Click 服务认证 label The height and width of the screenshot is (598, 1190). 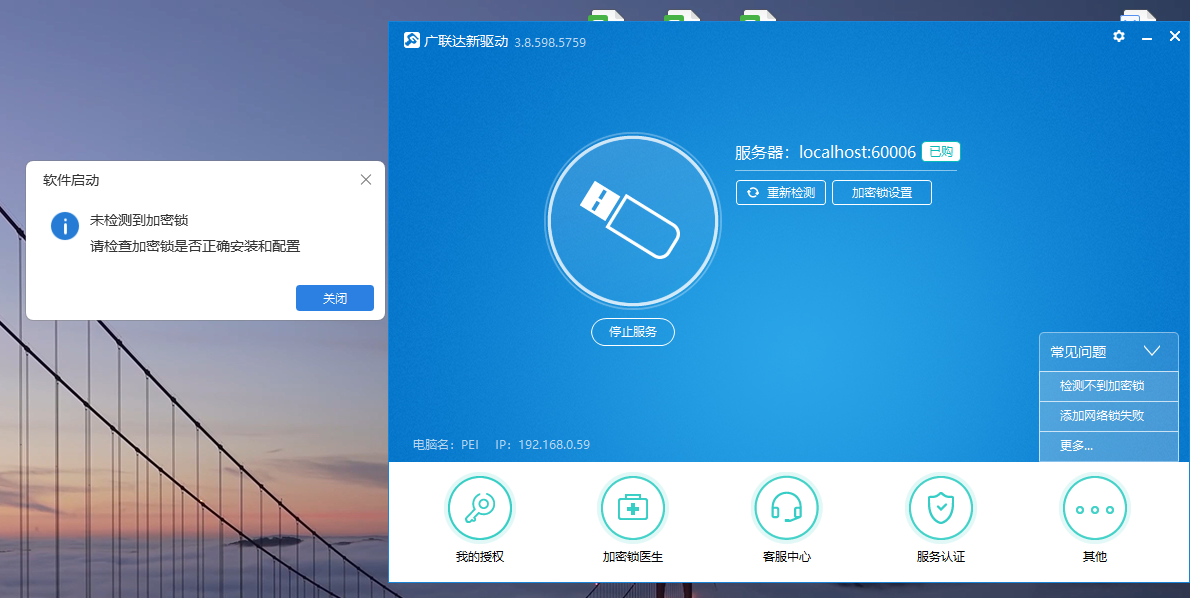[941, 557]
